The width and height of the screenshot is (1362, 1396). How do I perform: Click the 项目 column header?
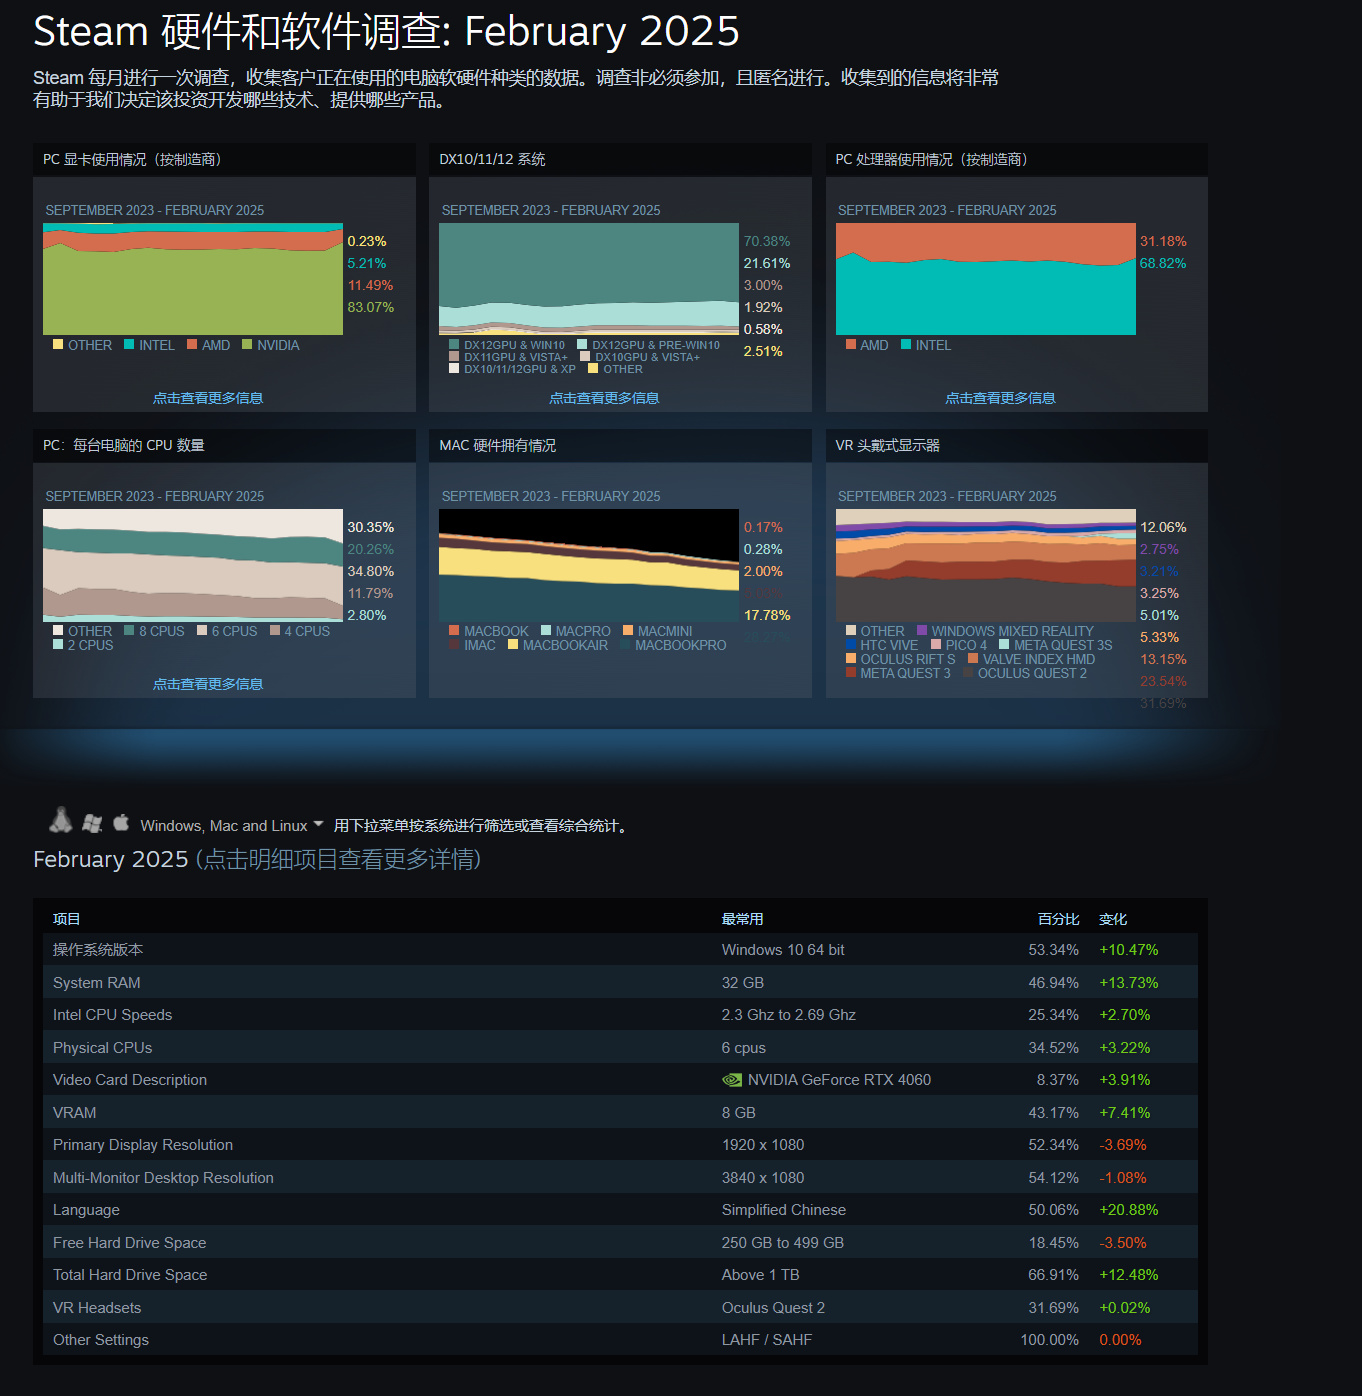coord(66,919)
